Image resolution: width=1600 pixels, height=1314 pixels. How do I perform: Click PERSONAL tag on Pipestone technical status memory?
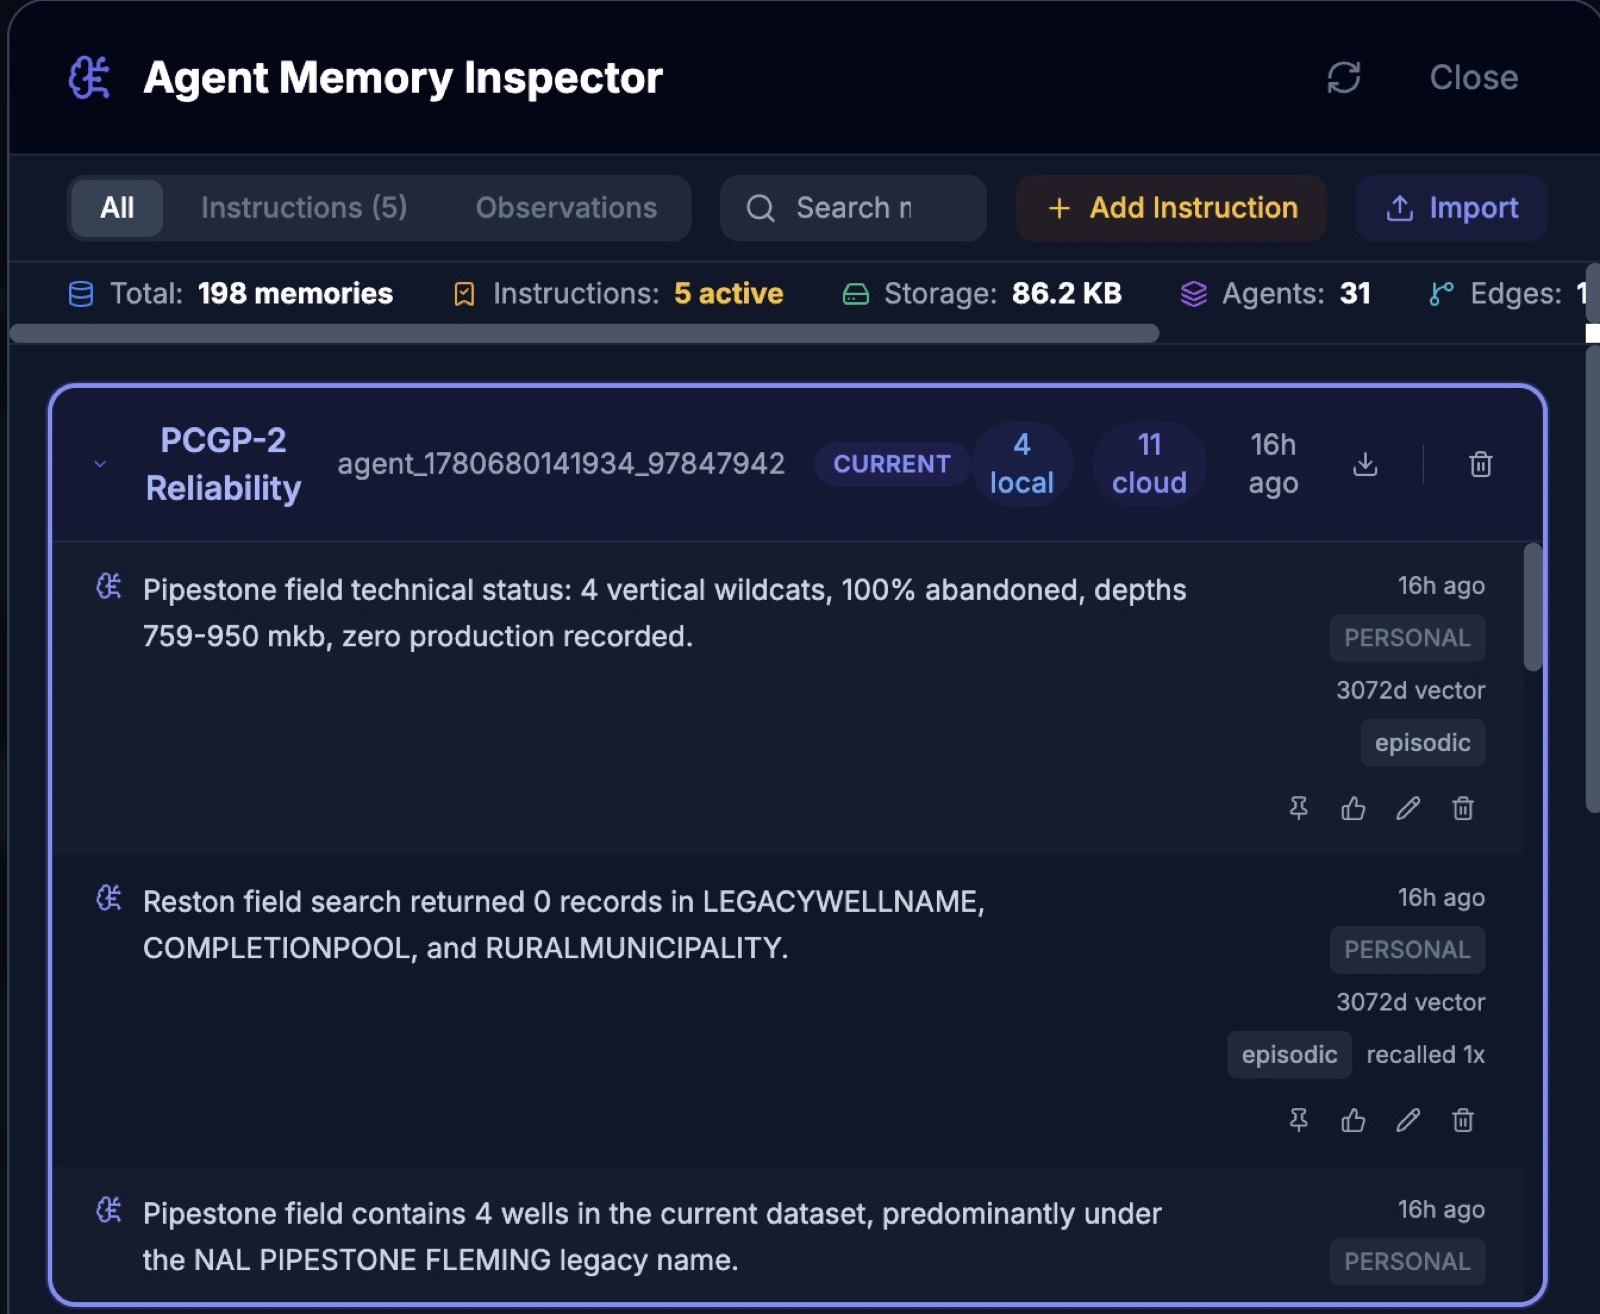(1407, 638)
